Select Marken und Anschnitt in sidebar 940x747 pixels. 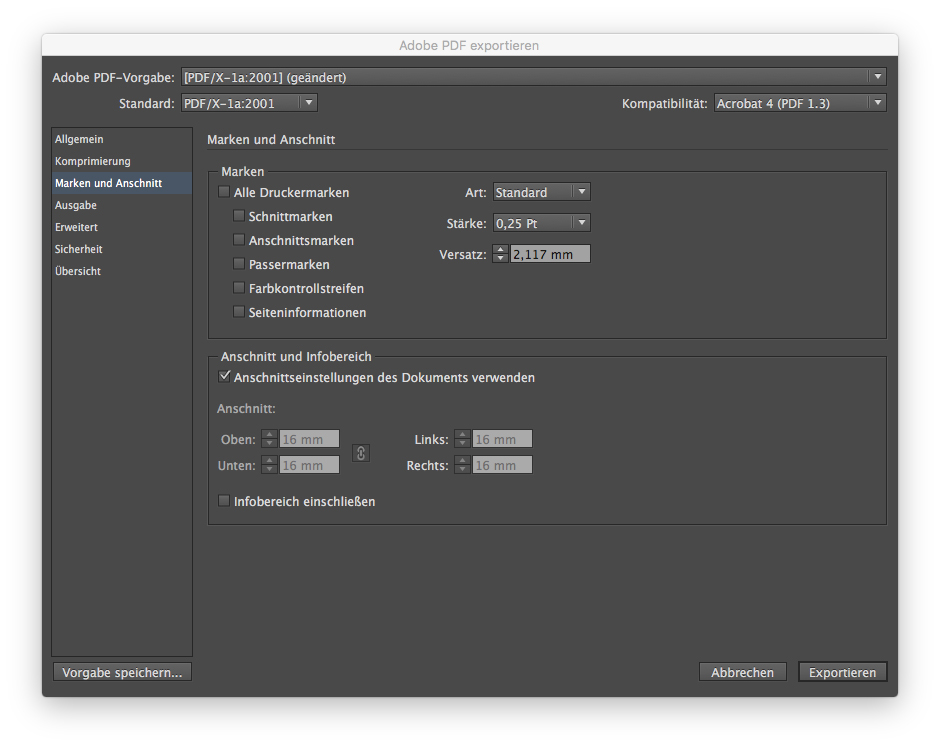point(122,183)
